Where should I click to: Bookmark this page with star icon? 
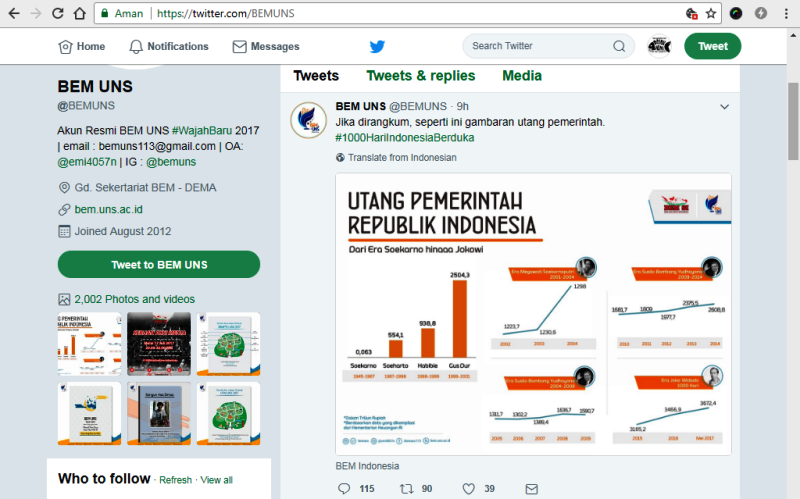point(711,14)
